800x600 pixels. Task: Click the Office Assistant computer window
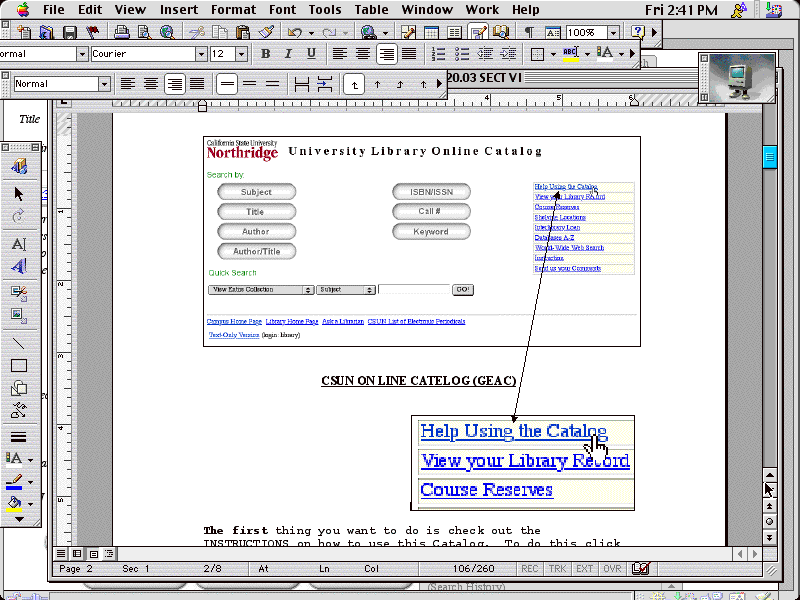[x=738, y=78]
